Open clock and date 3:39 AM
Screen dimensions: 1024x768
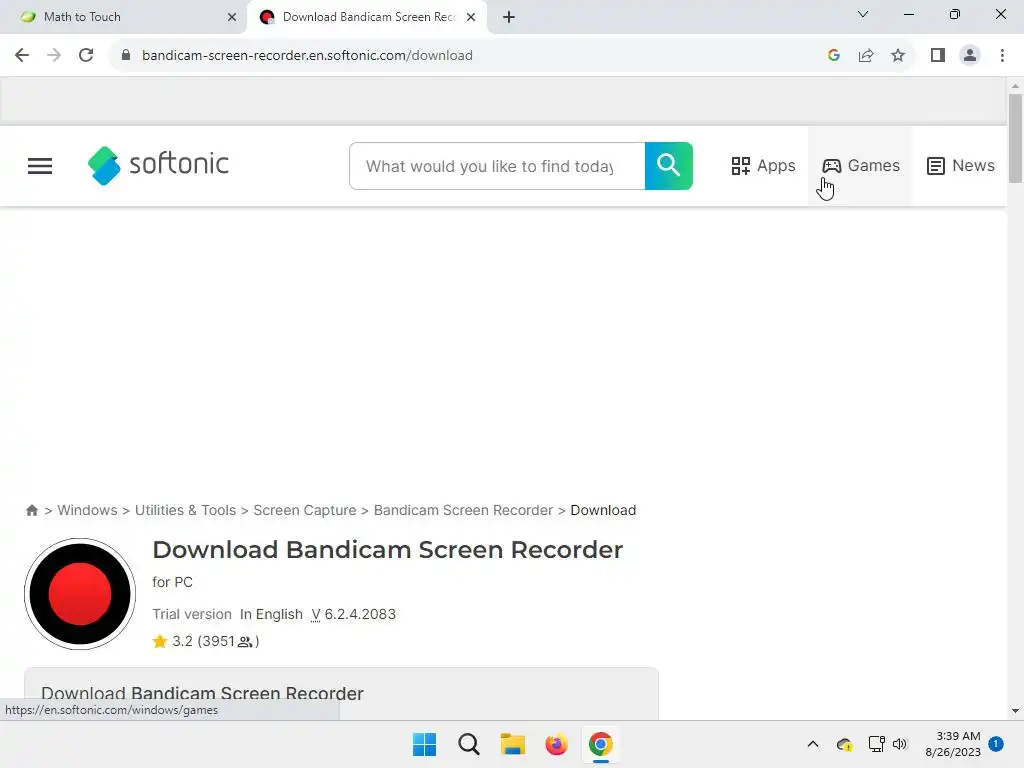[x=953, y=744]
